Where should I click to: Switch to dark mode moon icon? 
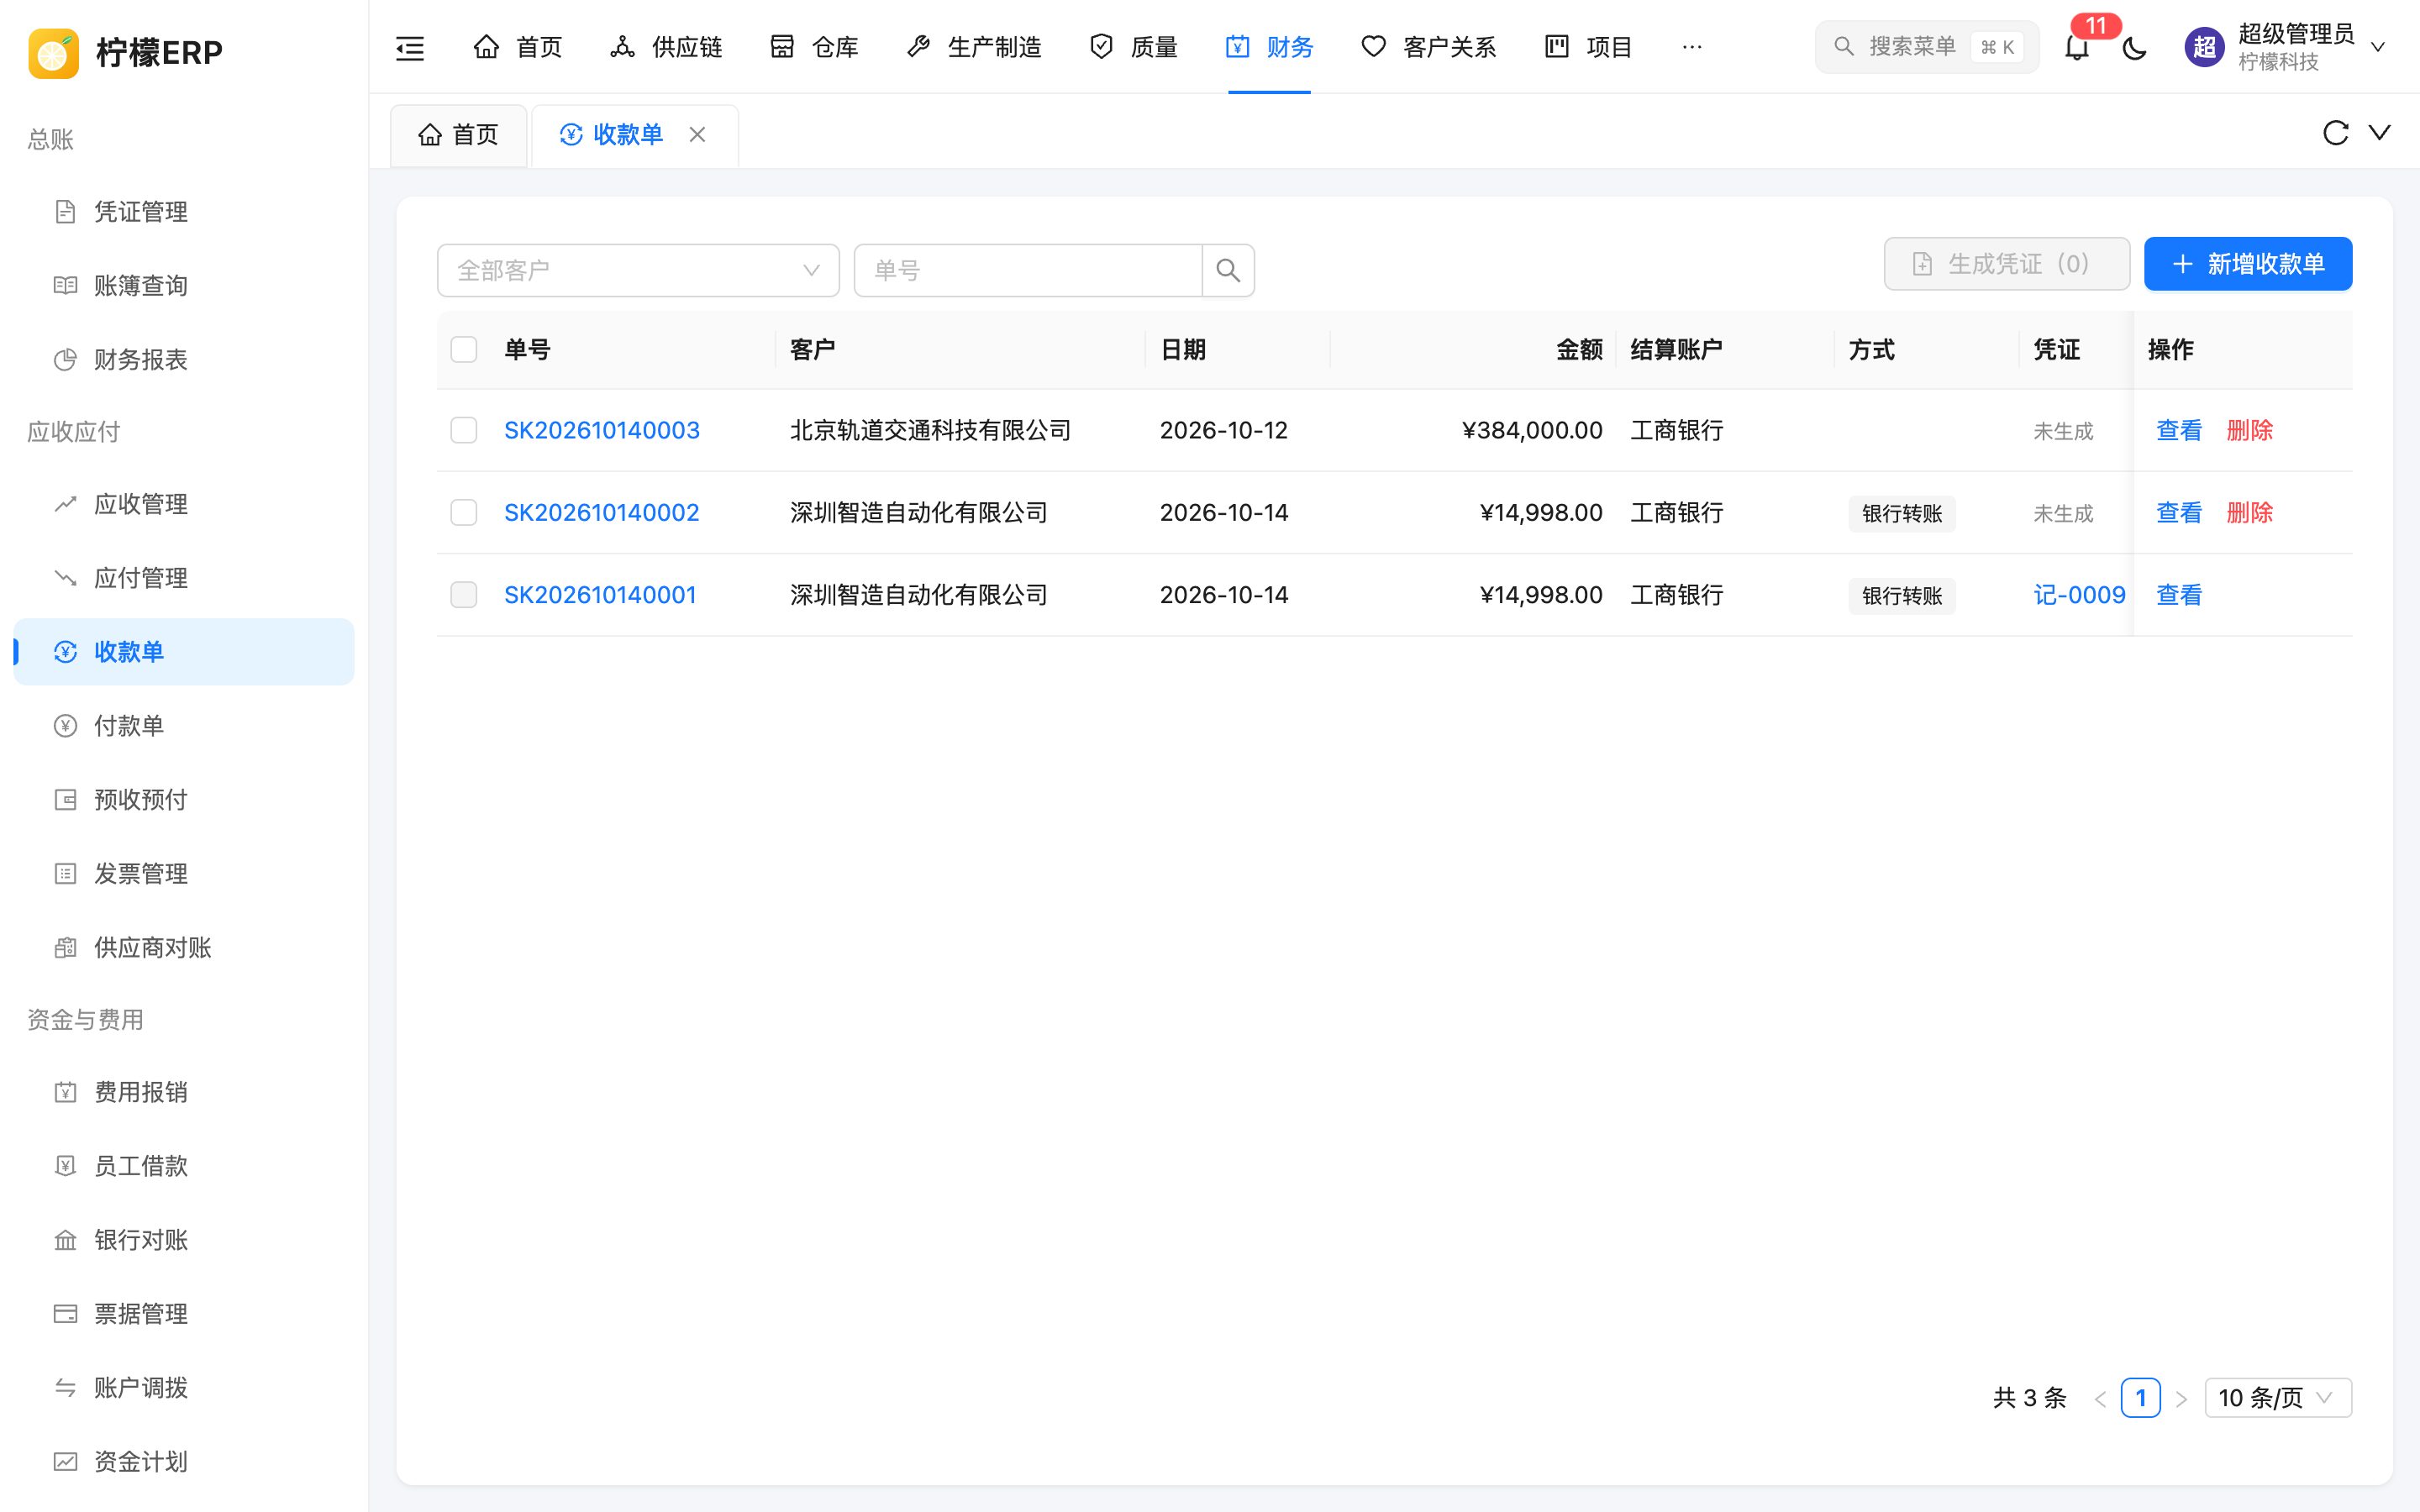point(2134,47)
